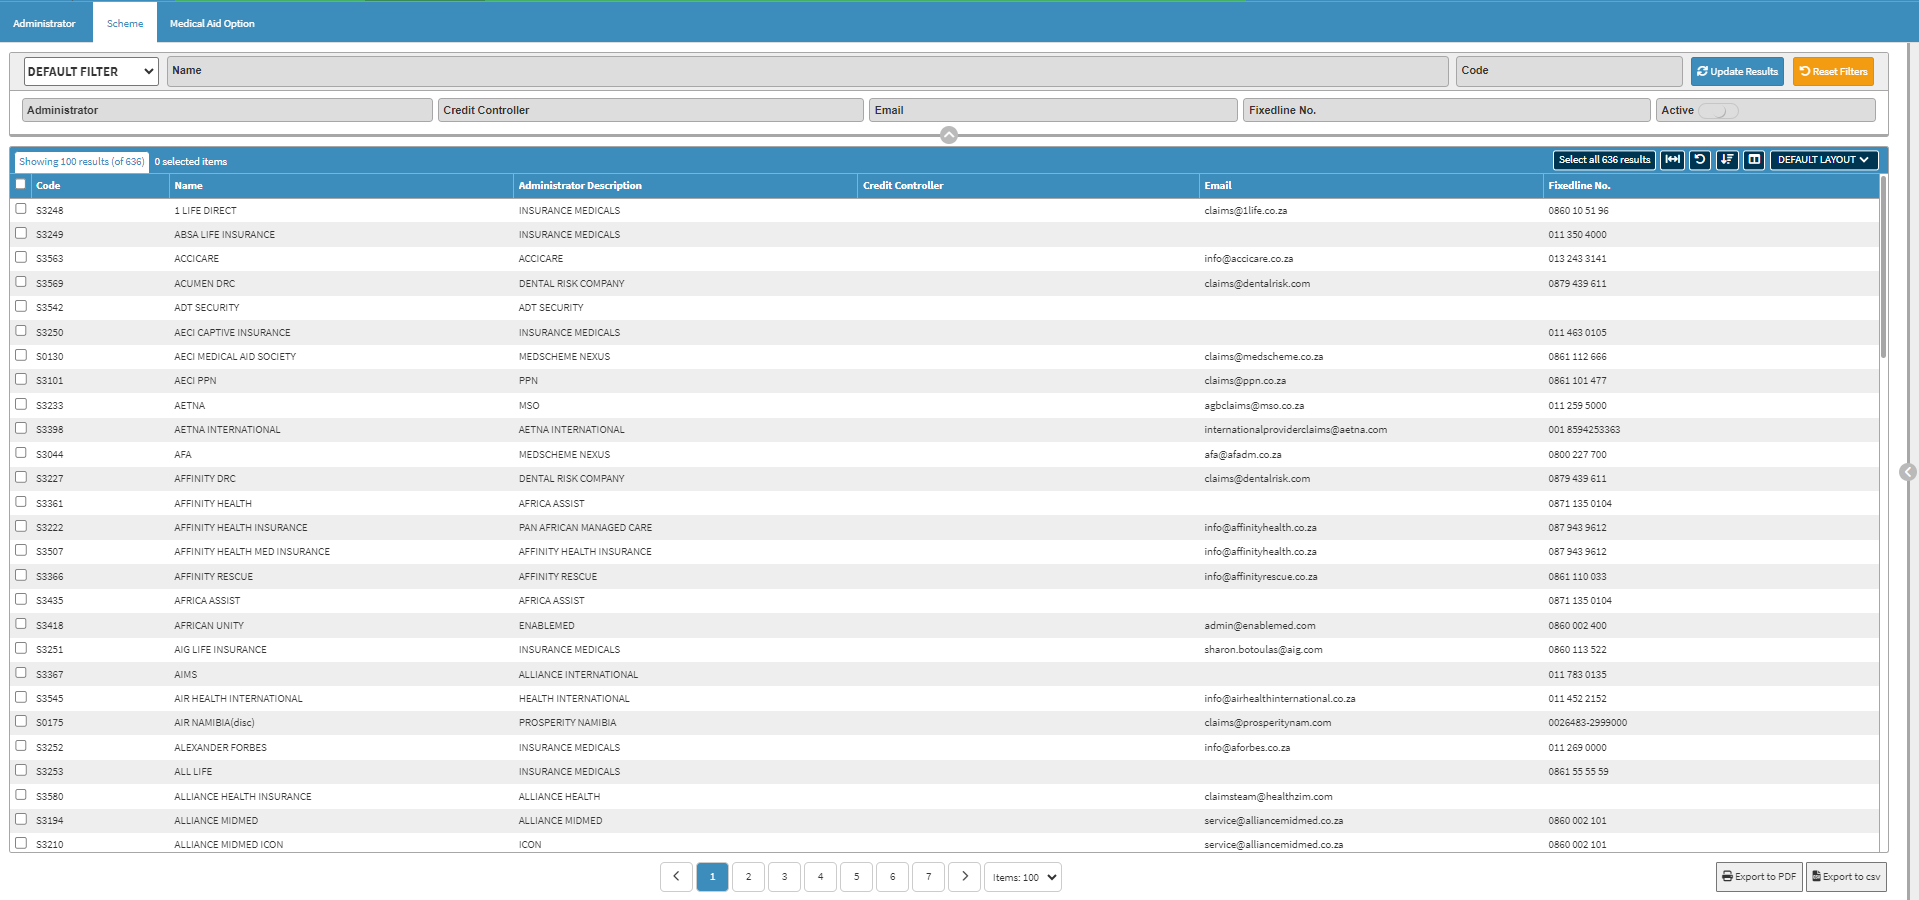Click PROSPERITY NAMIBIA description cell

coord(567,722)
